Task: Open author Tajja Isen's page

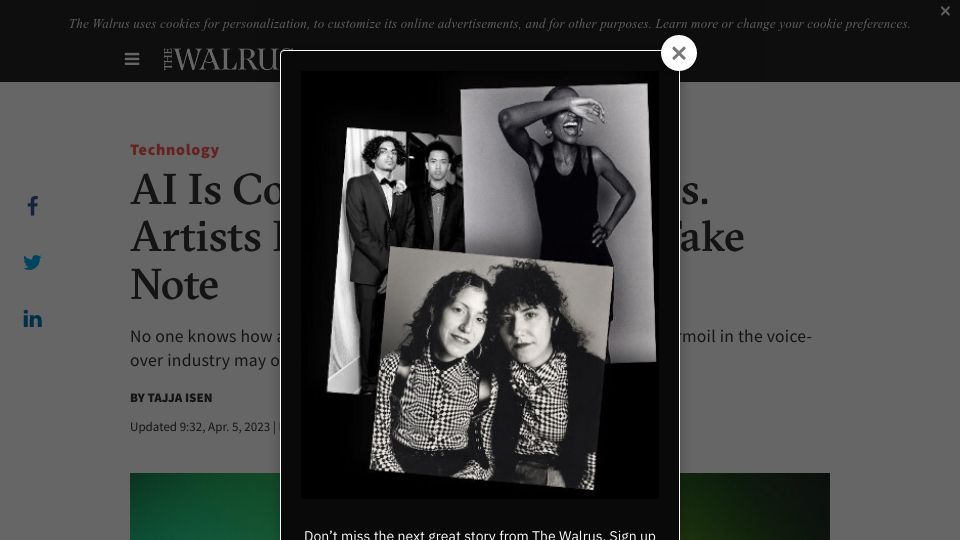Action: click(x=179, y=398)
